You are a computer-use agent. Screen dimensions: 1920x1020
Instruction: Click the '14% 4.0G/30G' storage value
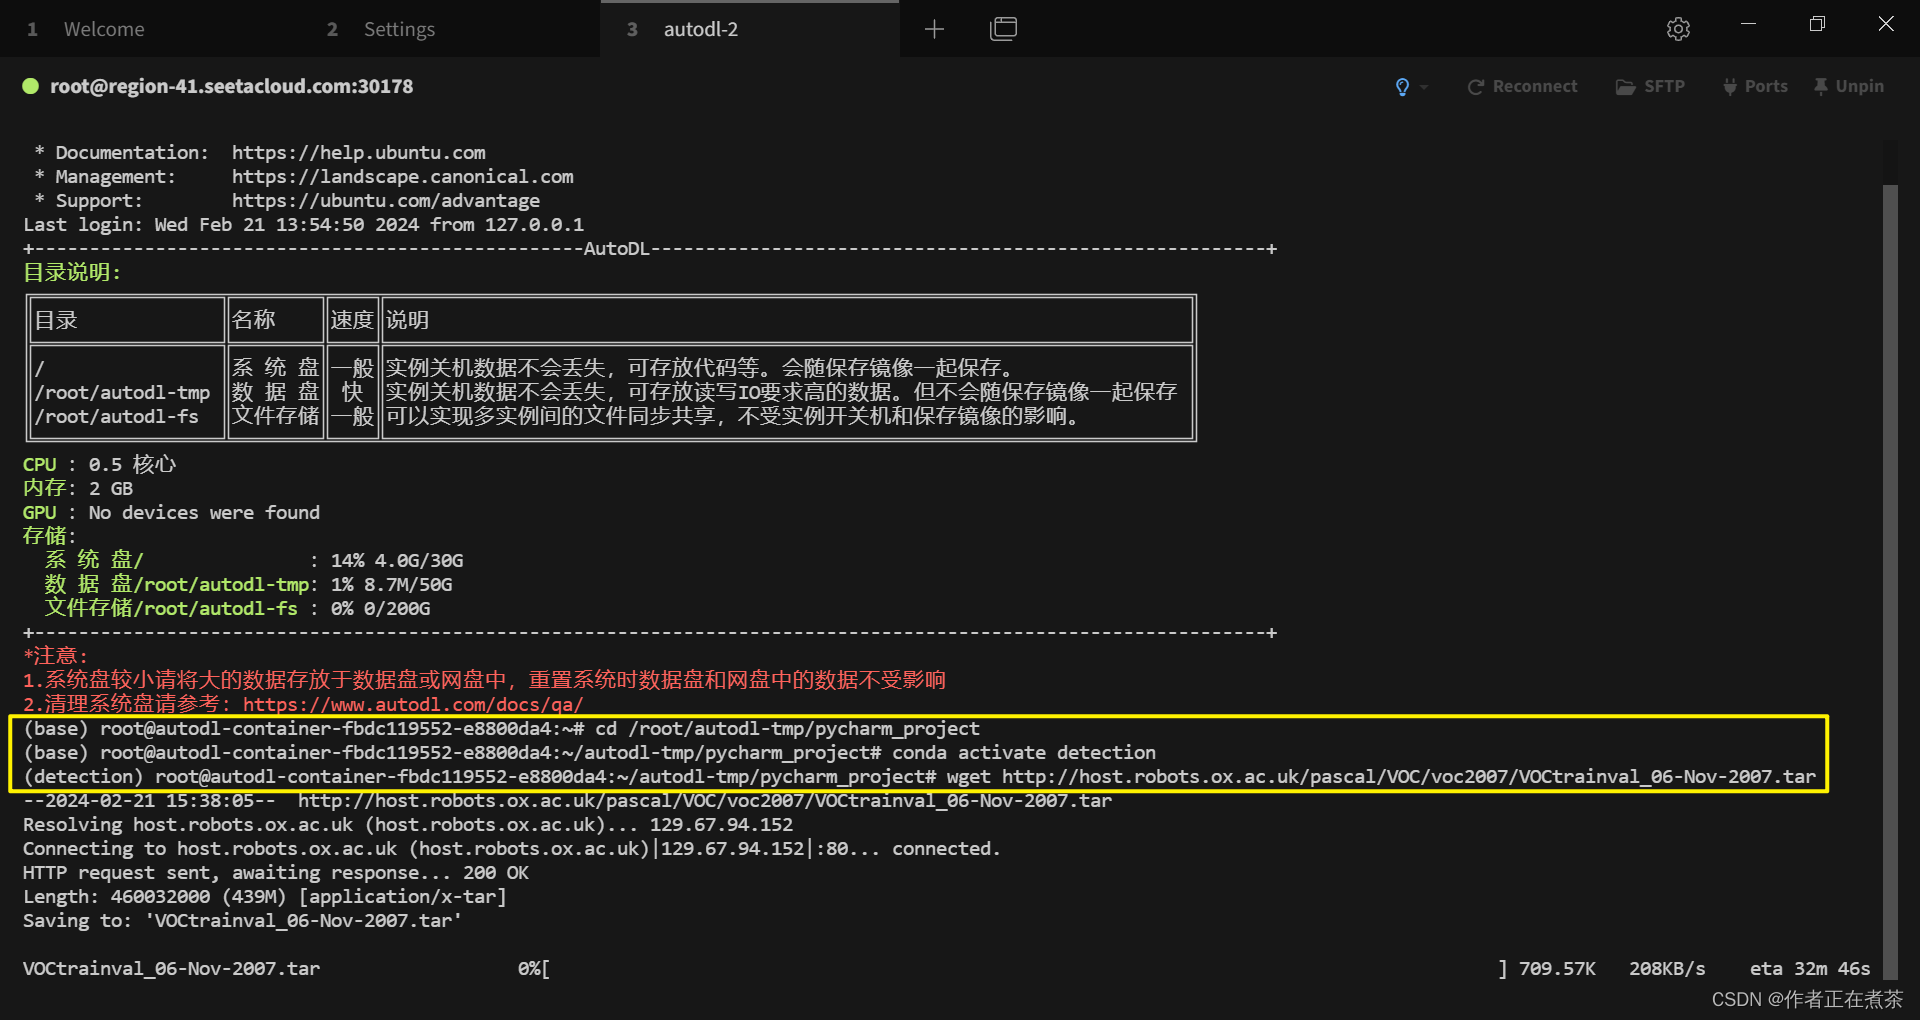pos(397,560)
